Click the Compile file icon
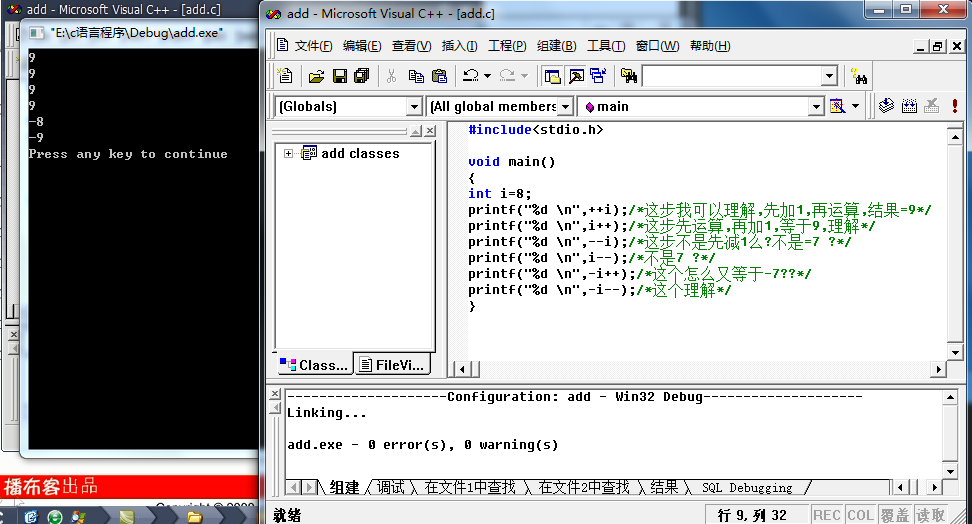The height and width of the screenshot is (524, 972). (886, 106)
